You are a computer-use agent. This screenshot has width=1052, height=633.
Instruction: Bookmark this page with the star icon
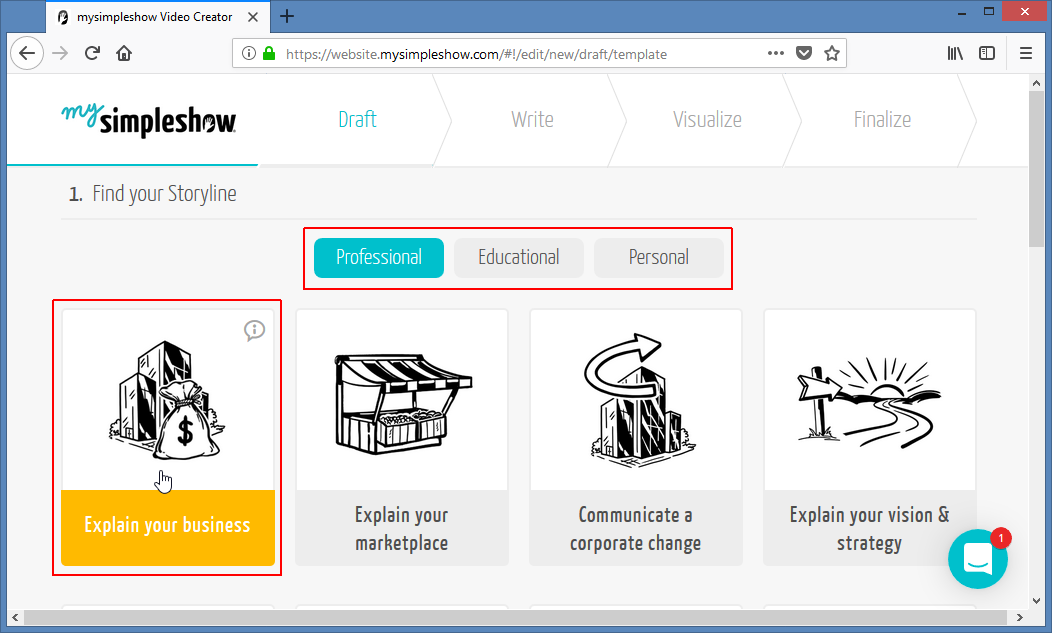coord(831,54)
